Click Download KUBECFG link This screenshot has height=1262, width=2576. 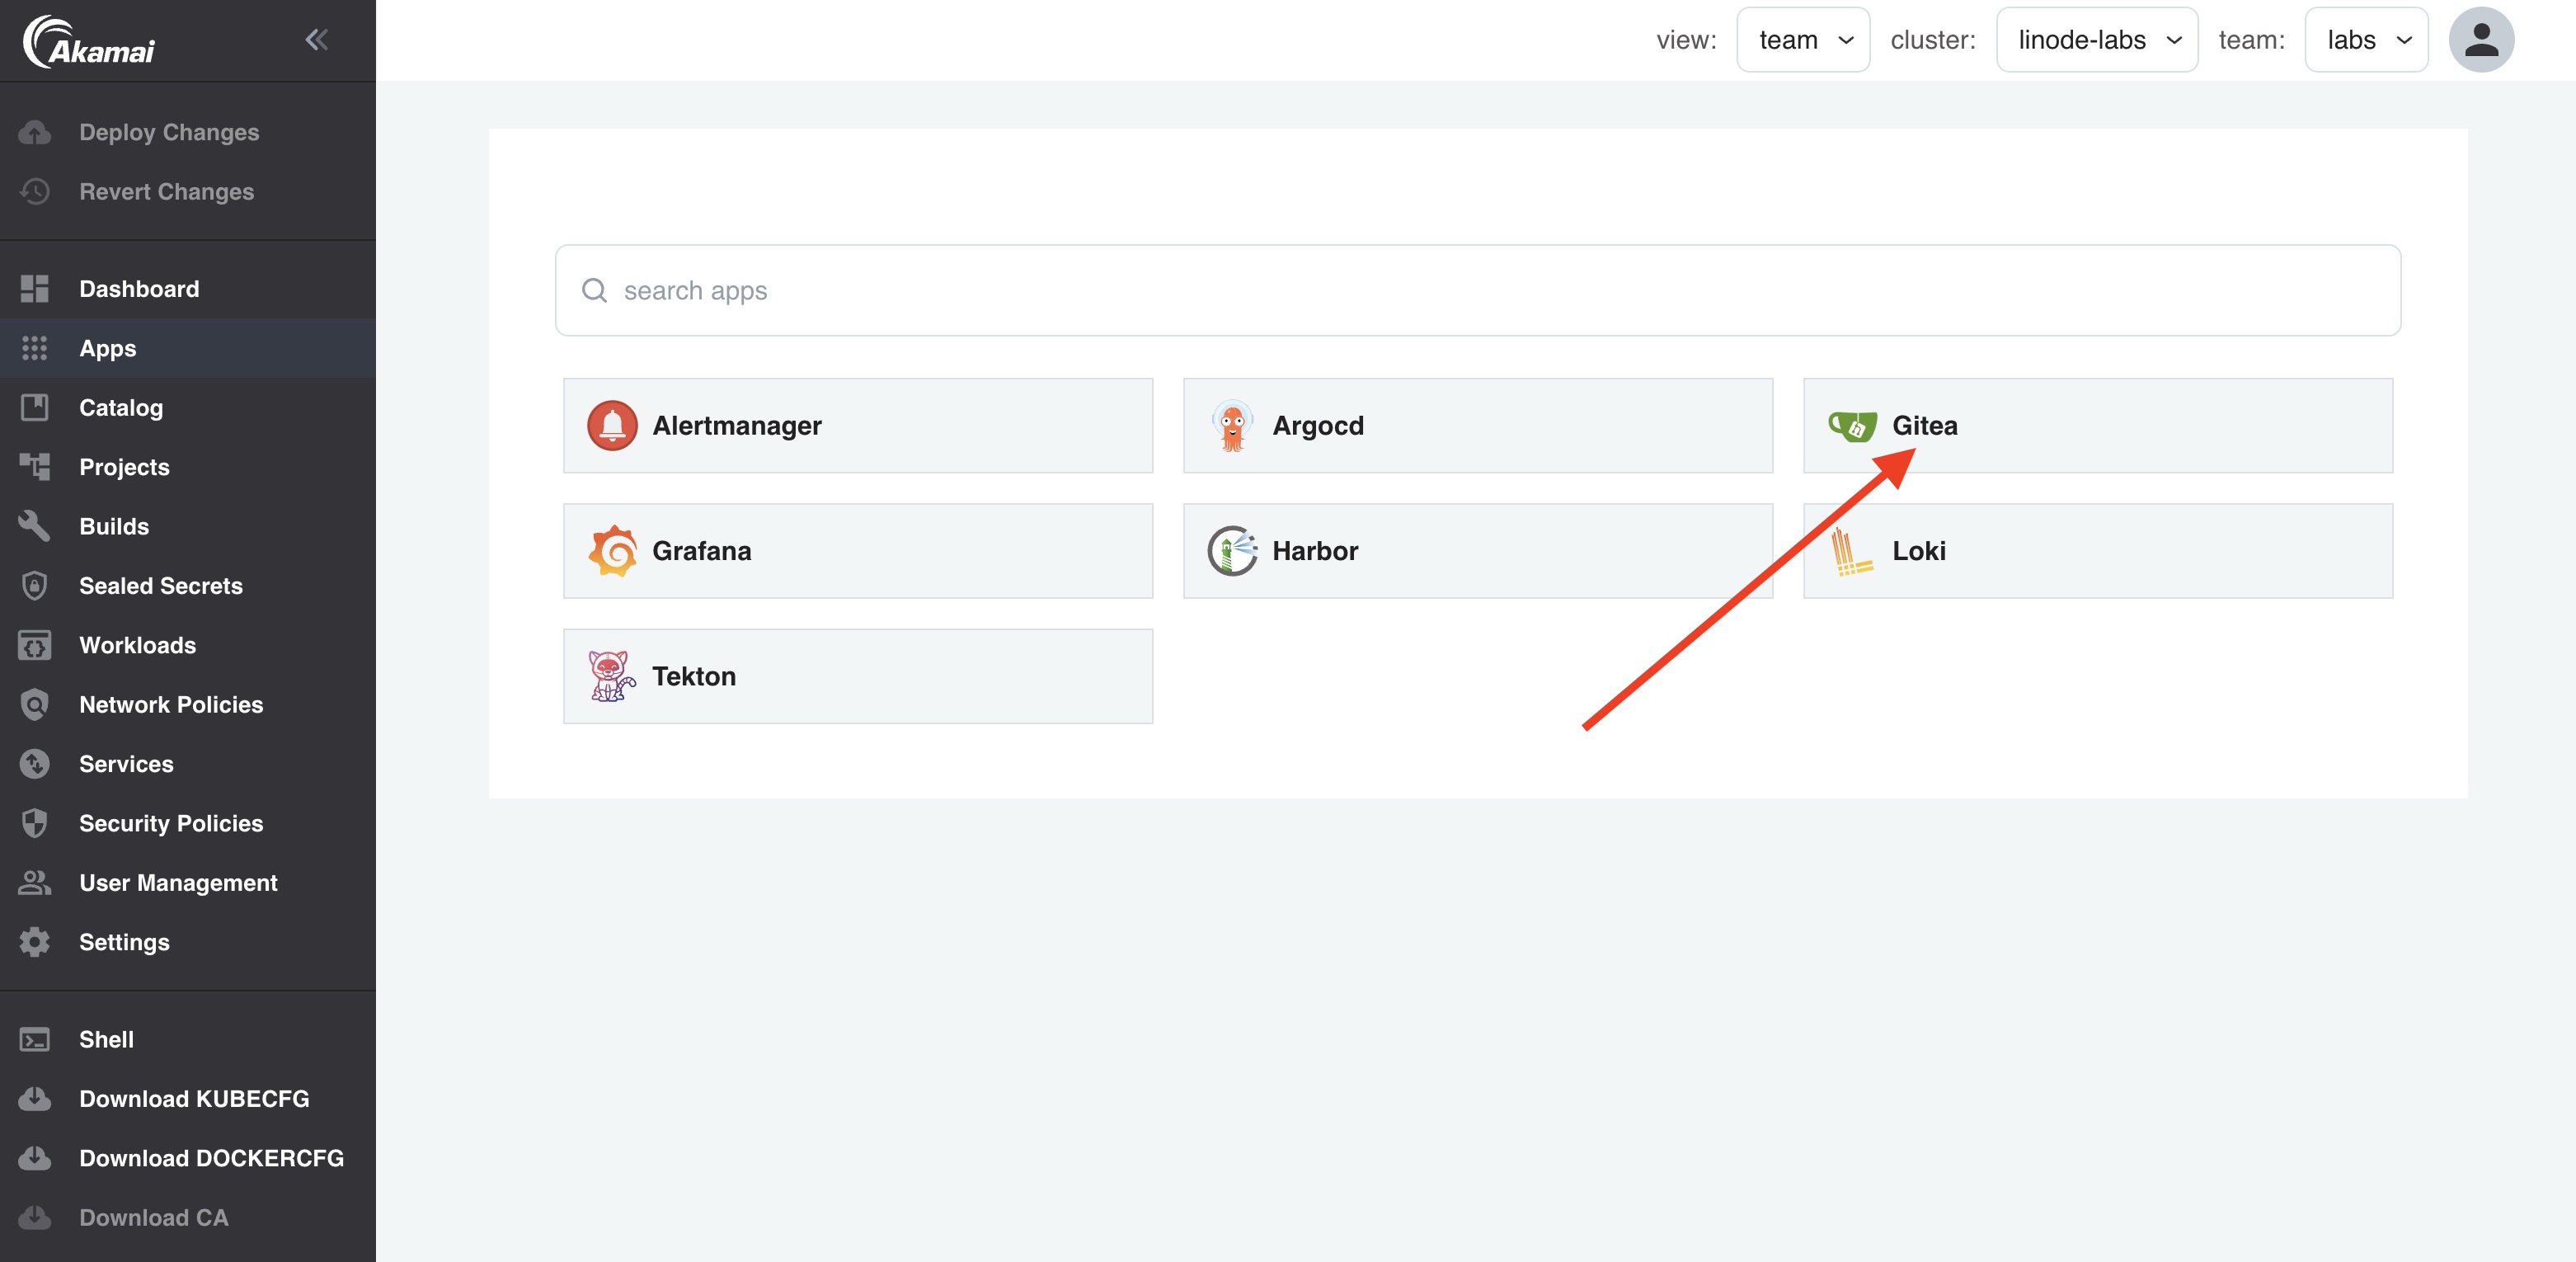188,1099
